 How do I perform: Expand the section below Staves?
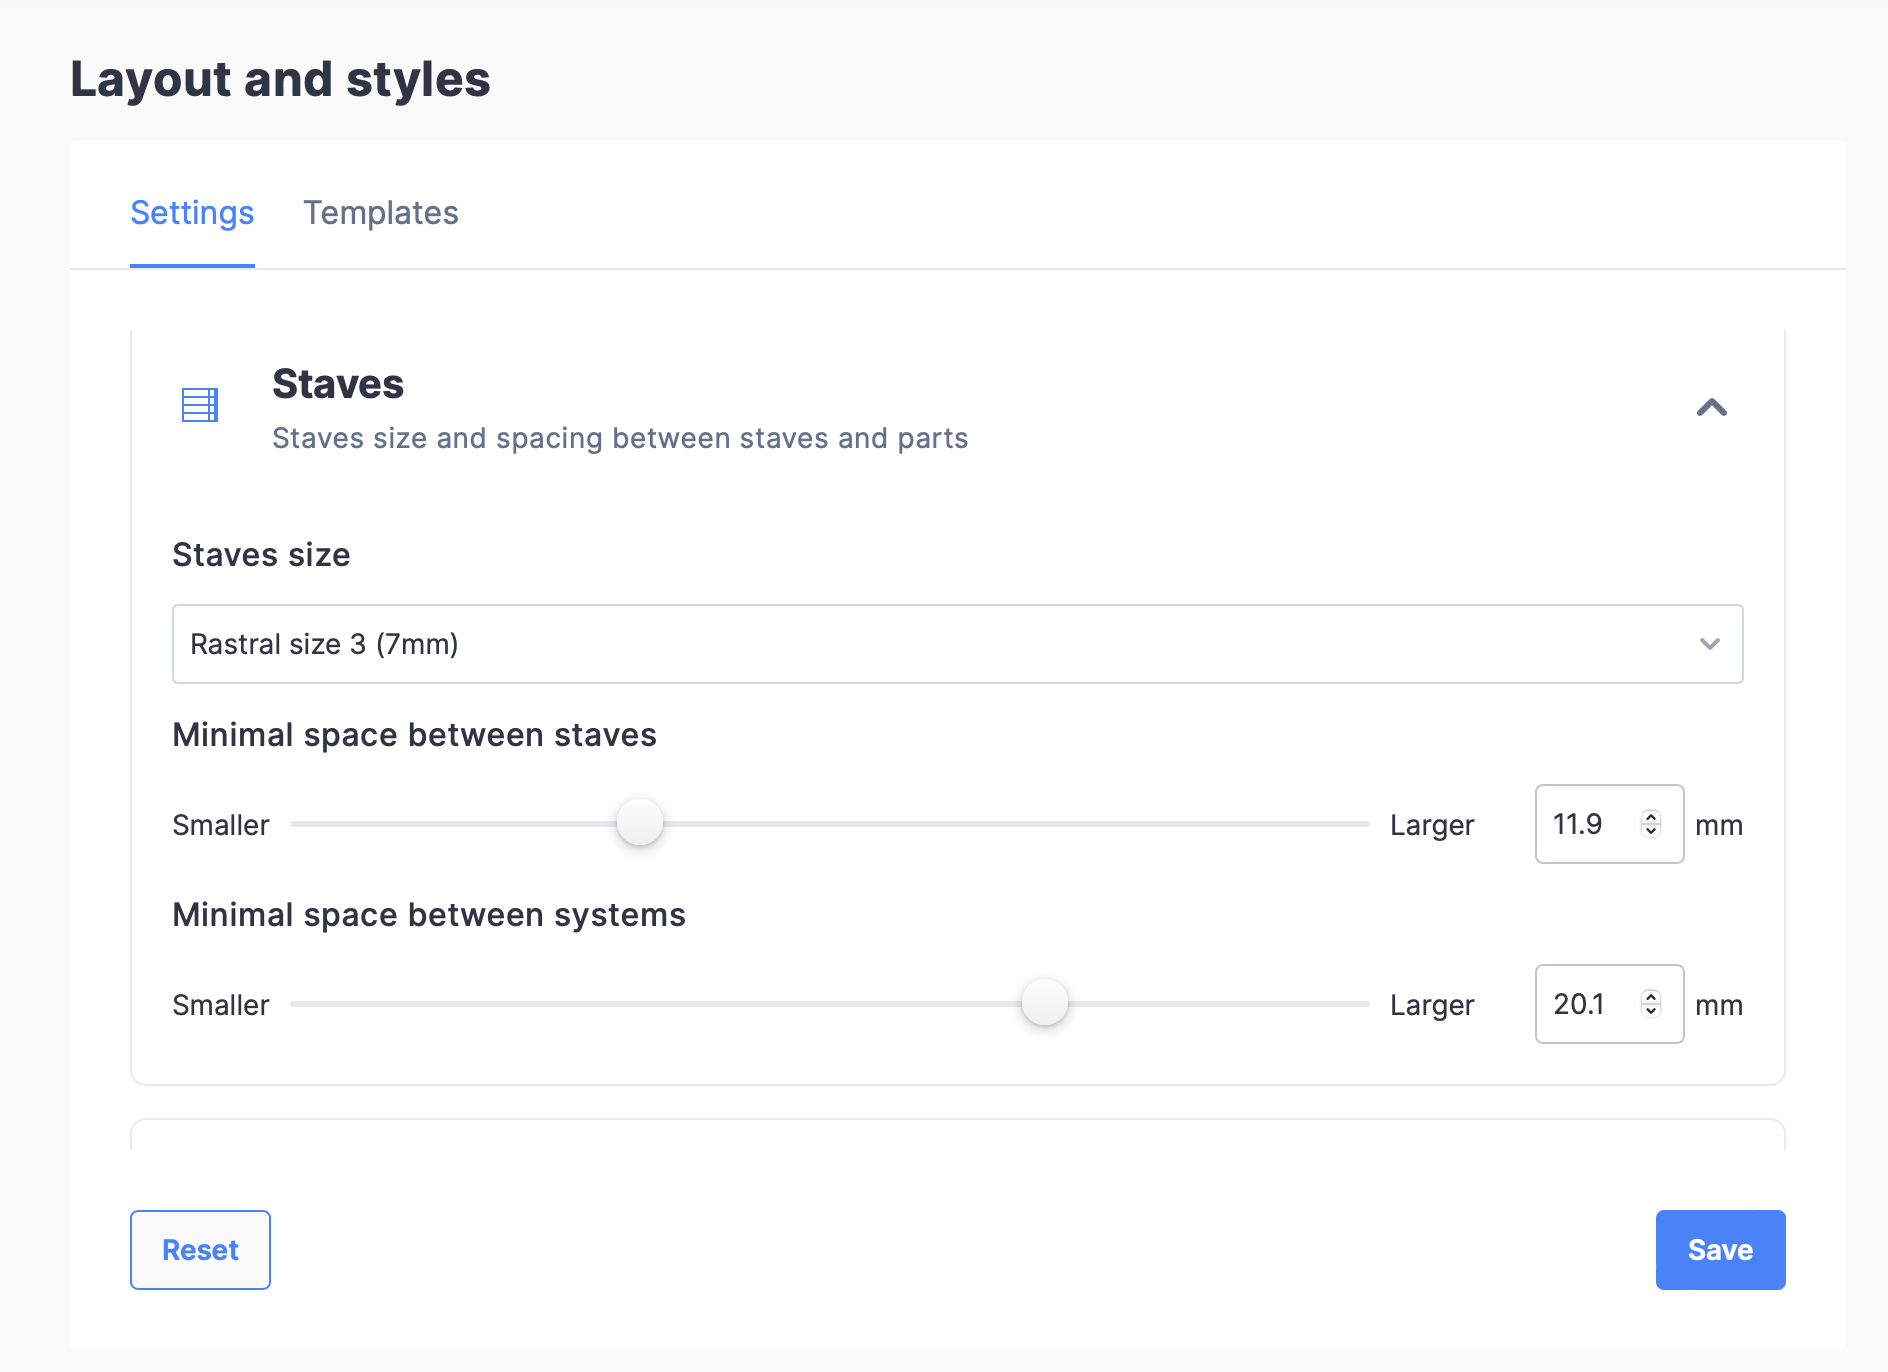pyautogui.click(x=957, y=1135)
